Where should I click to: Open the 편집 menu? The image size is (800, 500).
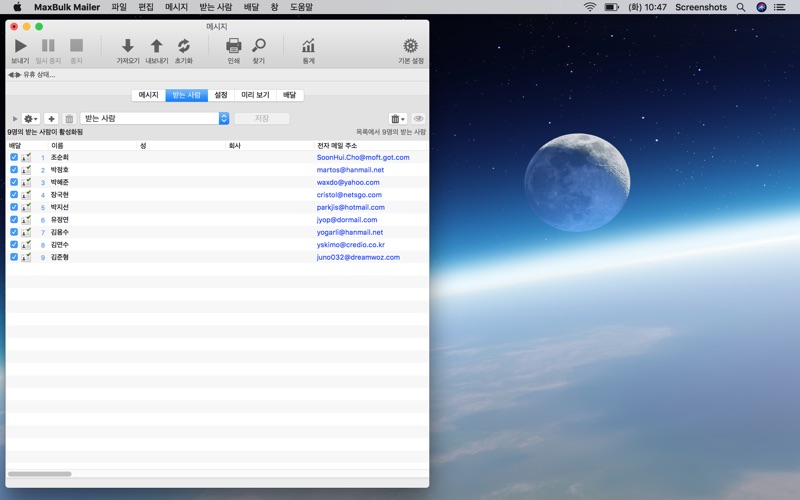pyautogui.click(x=146, y=7)
